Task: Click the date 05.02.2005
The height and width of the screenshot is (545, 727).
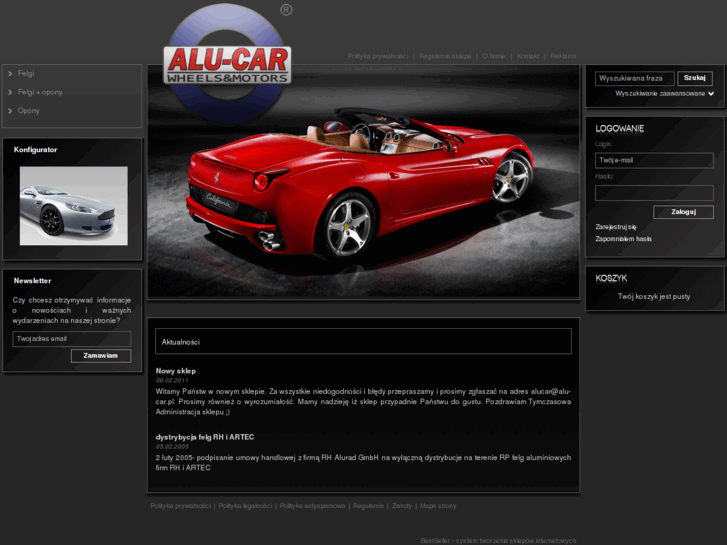Action: 172,447
